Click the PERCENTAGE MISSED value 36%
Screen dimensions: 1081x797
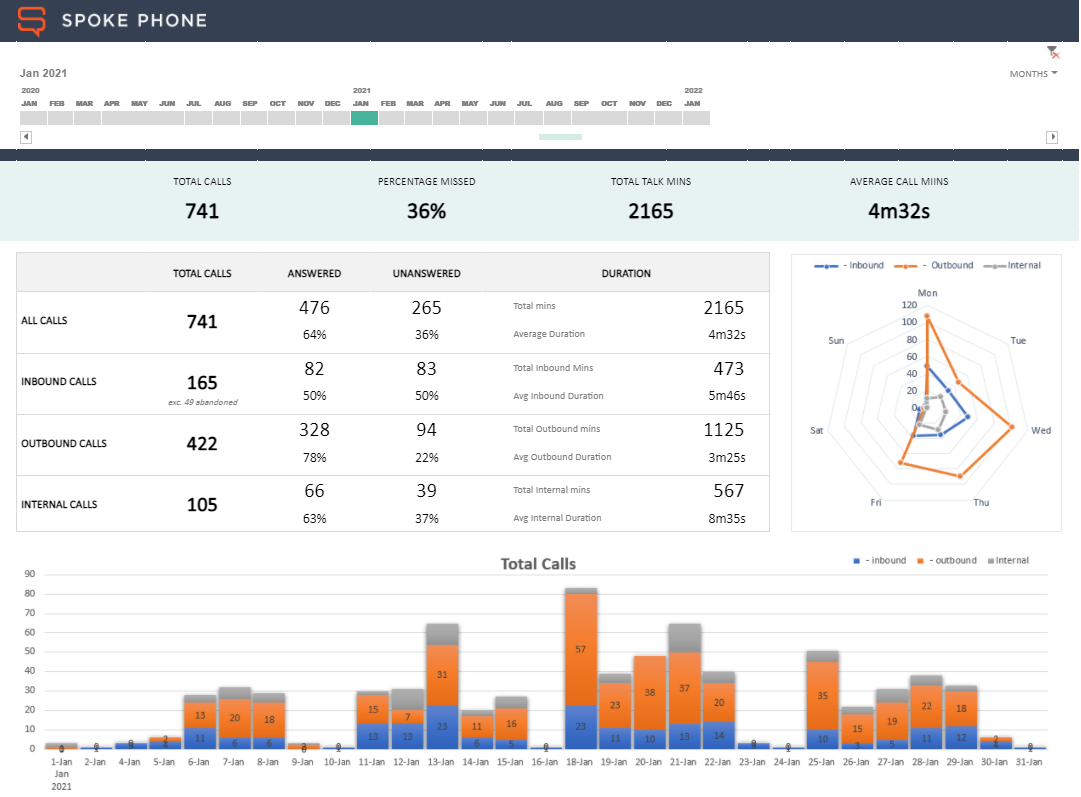pyautogui.click(x=426, y=211)
